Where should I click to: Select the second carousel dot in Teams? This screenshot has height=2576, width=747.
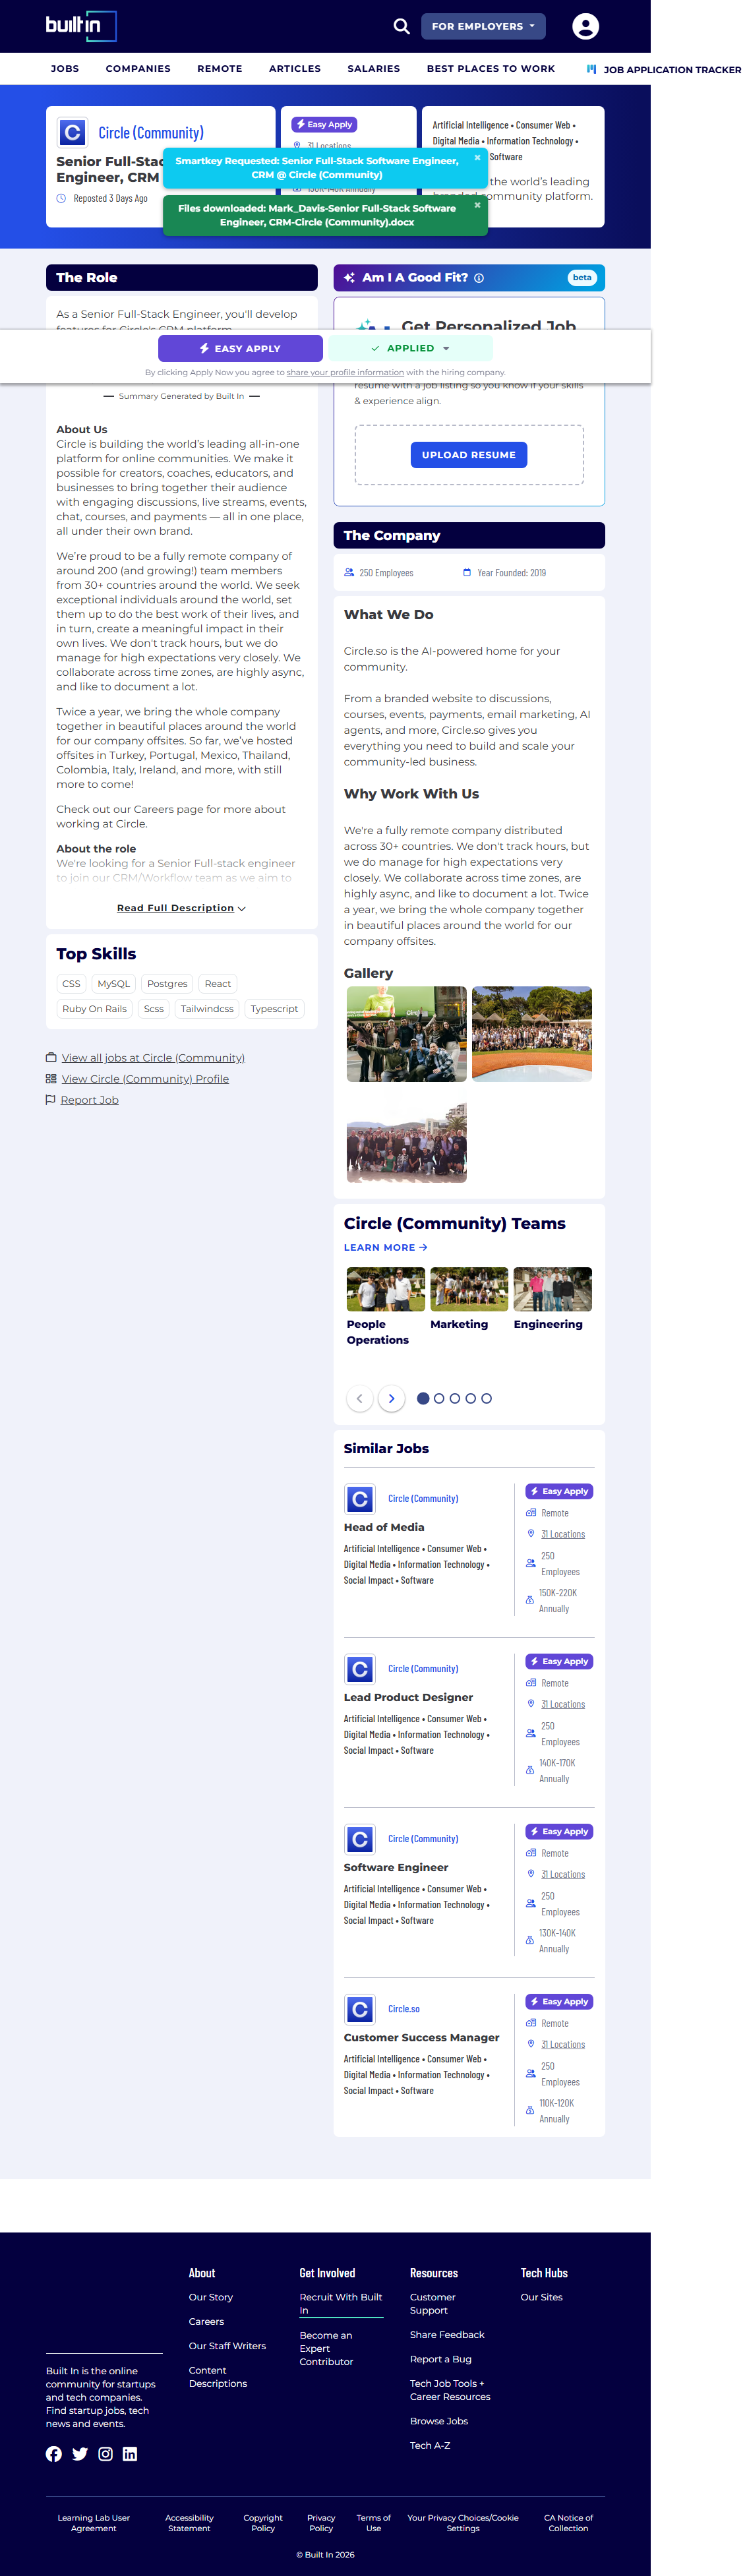(439, 1398)
